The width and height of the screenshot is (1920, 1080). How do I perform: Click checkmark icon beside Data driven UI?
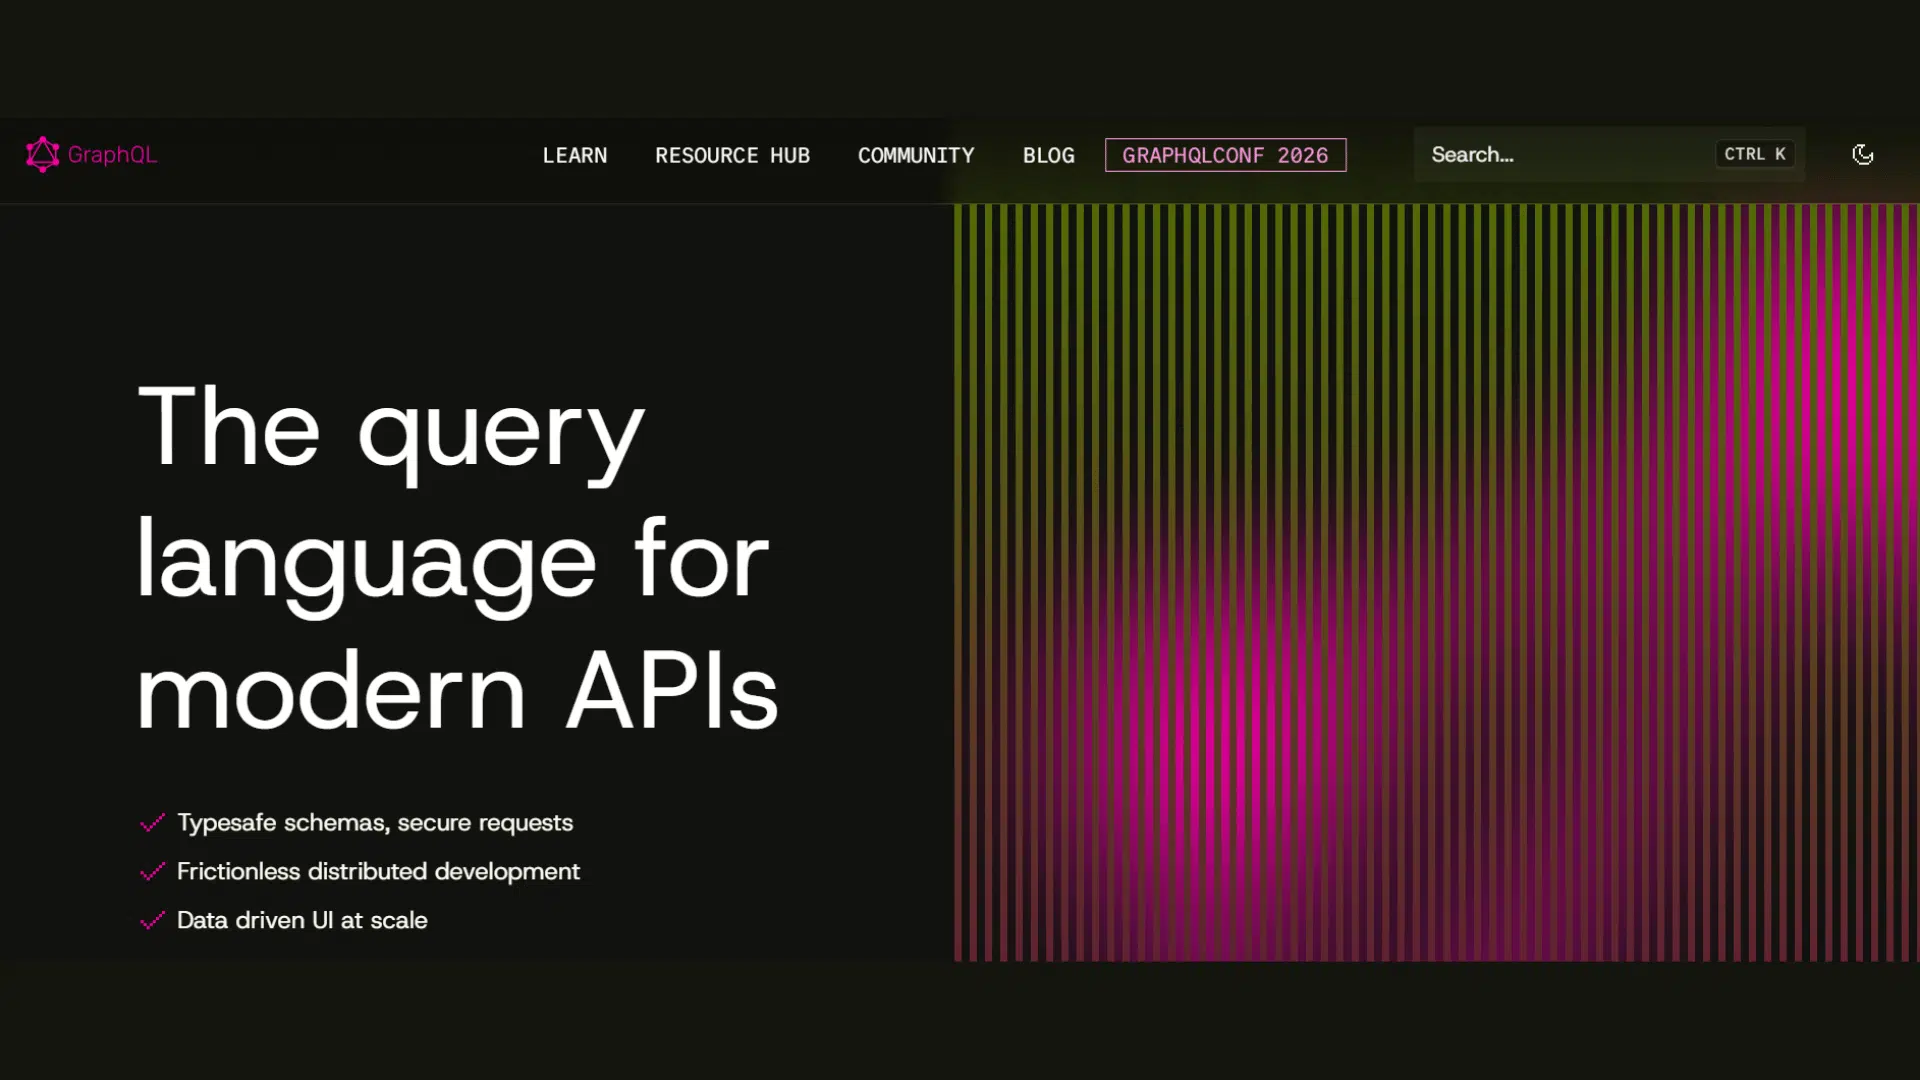[x=152, y=921]
